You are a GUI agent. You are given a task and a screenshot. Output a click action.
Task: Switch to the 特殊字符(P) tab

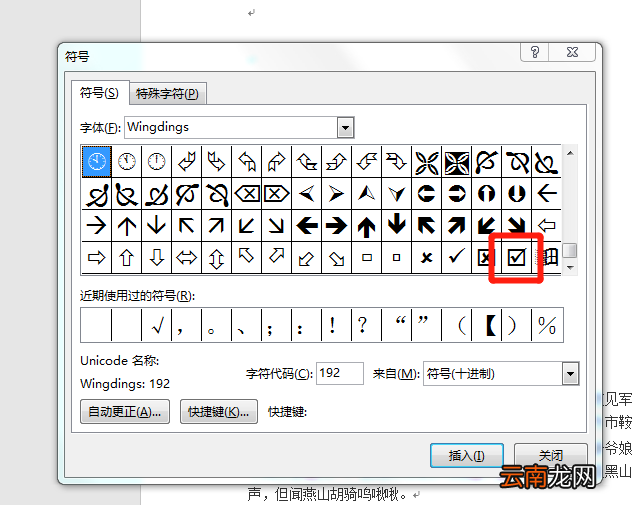[168, 94]
